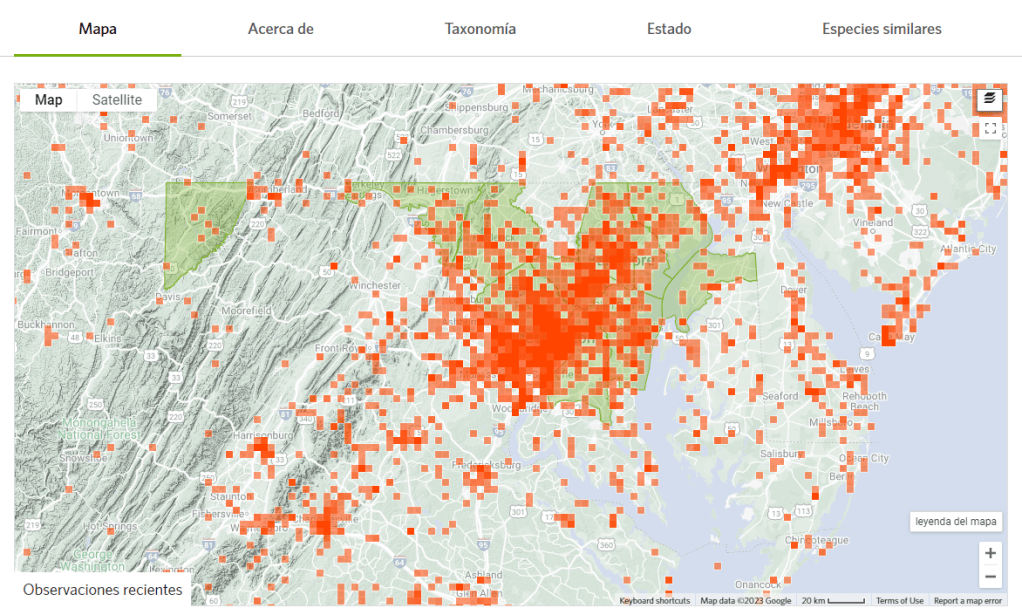1022x608 pixels.
Task: Click Report a map error link
Action: (x=967, y=600)
